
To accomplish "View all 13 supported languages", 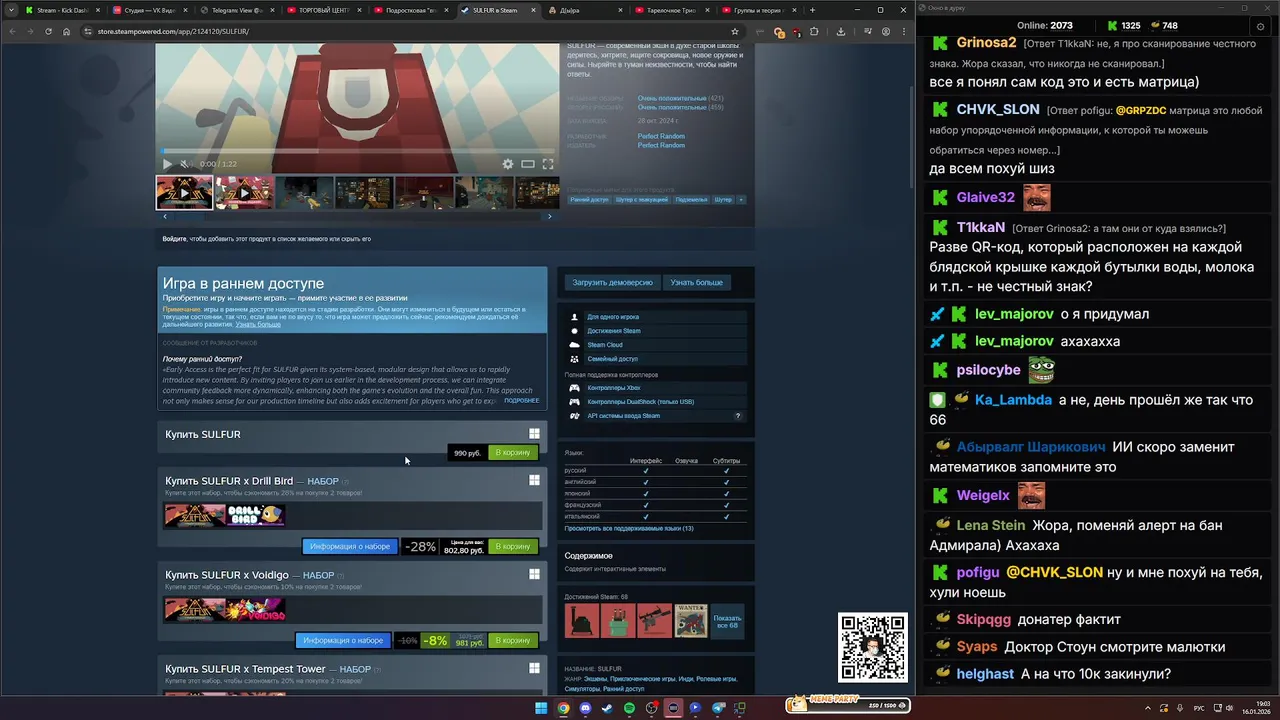I will pyautogui.click(x=629, y=528).
